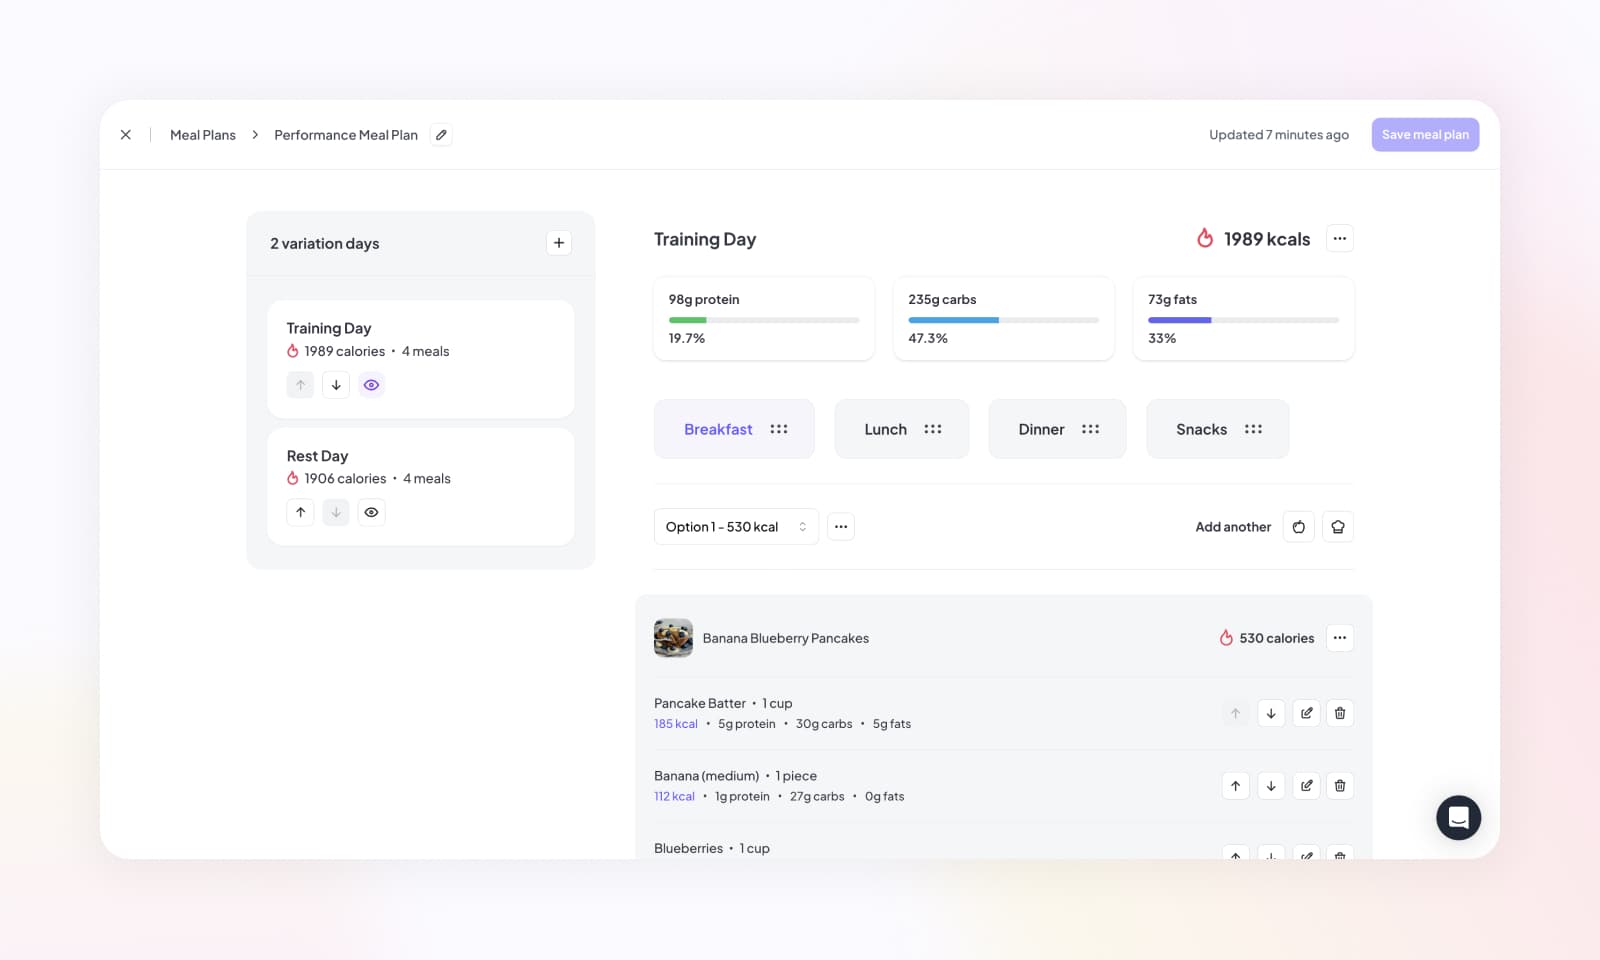Move Rest Day up in list

300,512
